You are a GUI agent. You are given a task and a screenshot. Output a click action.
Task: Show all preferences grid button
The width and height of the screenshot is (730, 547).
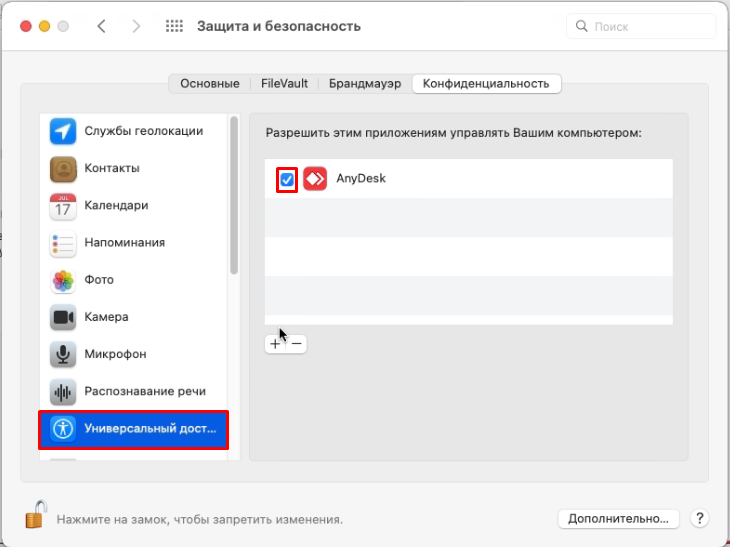pyautogui.click(x=174, y=26)
